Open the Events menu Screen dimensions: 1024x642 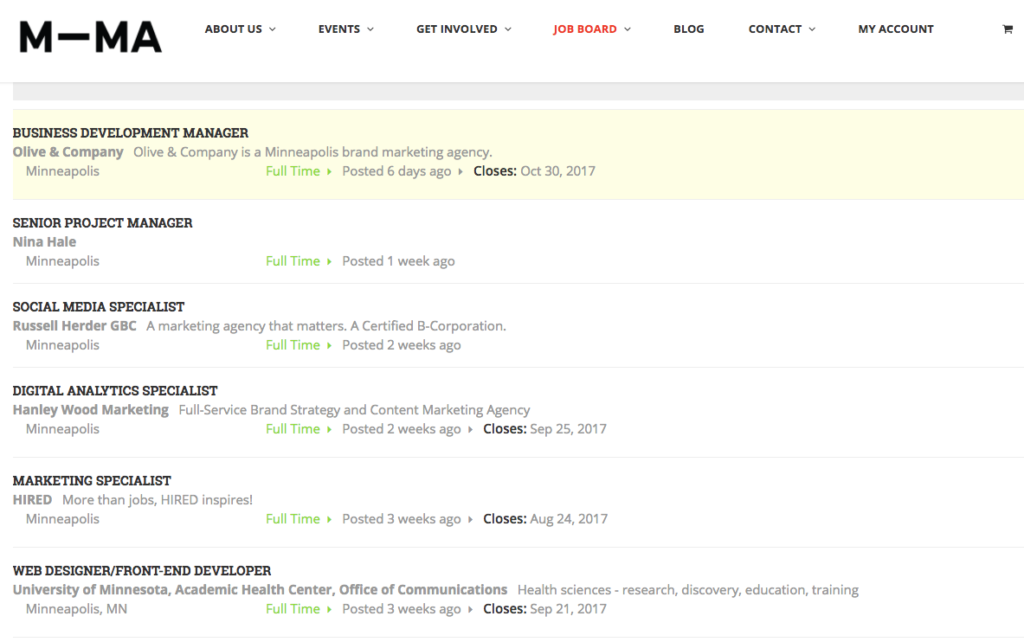coord(339,29)
